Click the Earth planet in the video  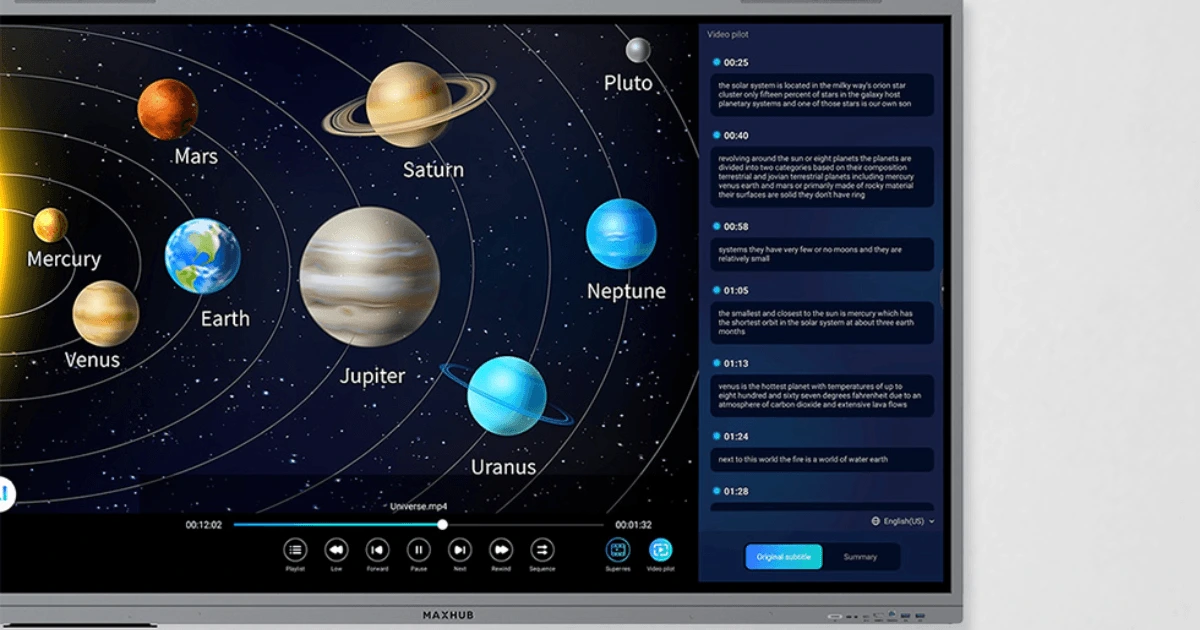(202, 256)
